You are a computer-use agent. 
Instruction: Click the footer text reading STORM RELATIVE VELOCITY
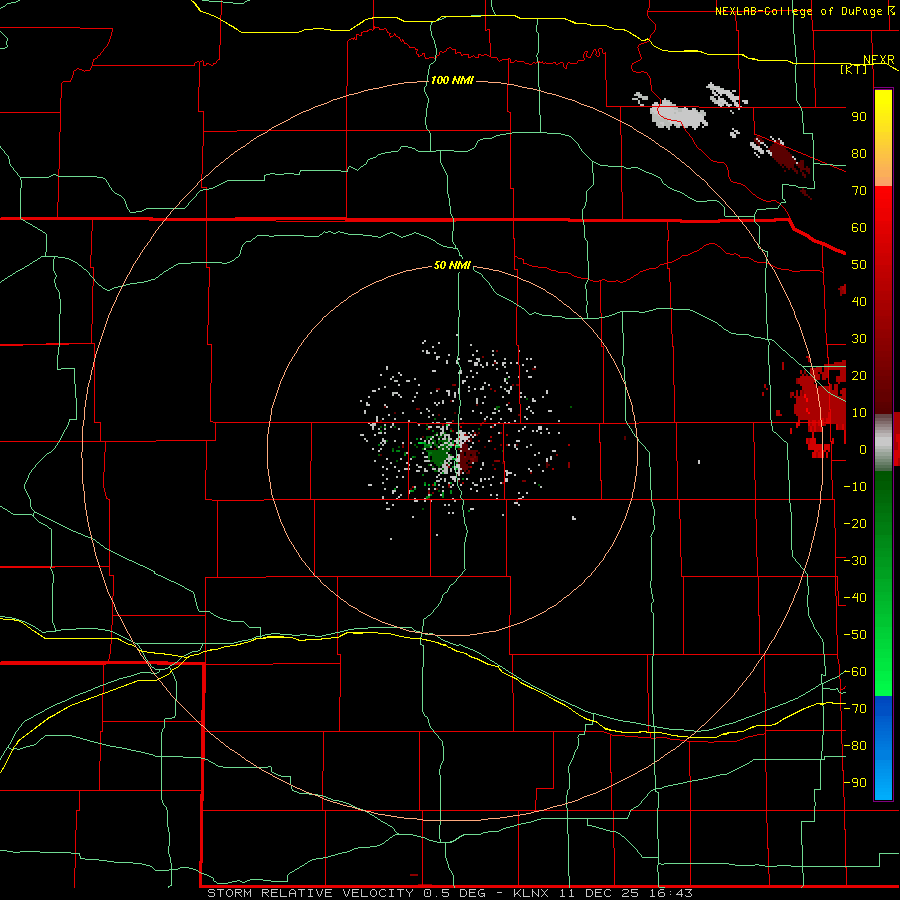click(310, 893)
